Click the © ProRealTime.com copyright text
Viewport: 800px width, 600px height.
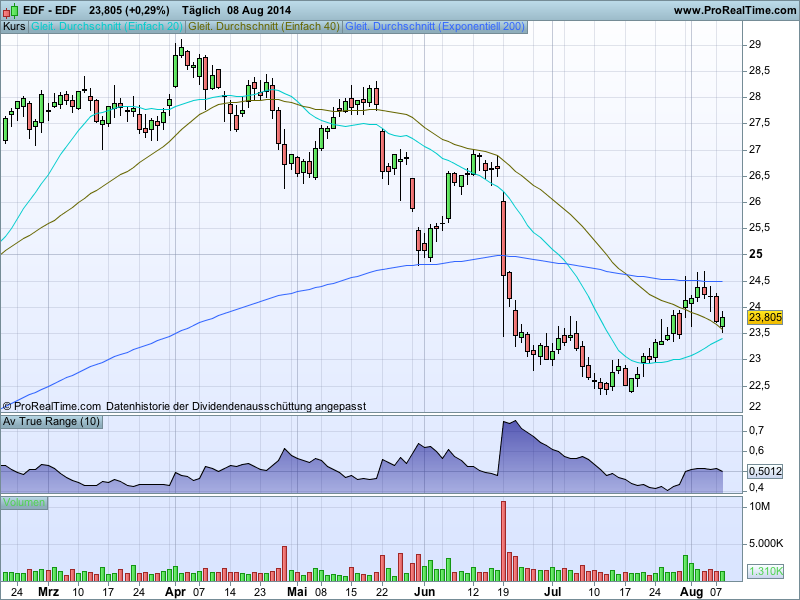(x=52, y=407)
